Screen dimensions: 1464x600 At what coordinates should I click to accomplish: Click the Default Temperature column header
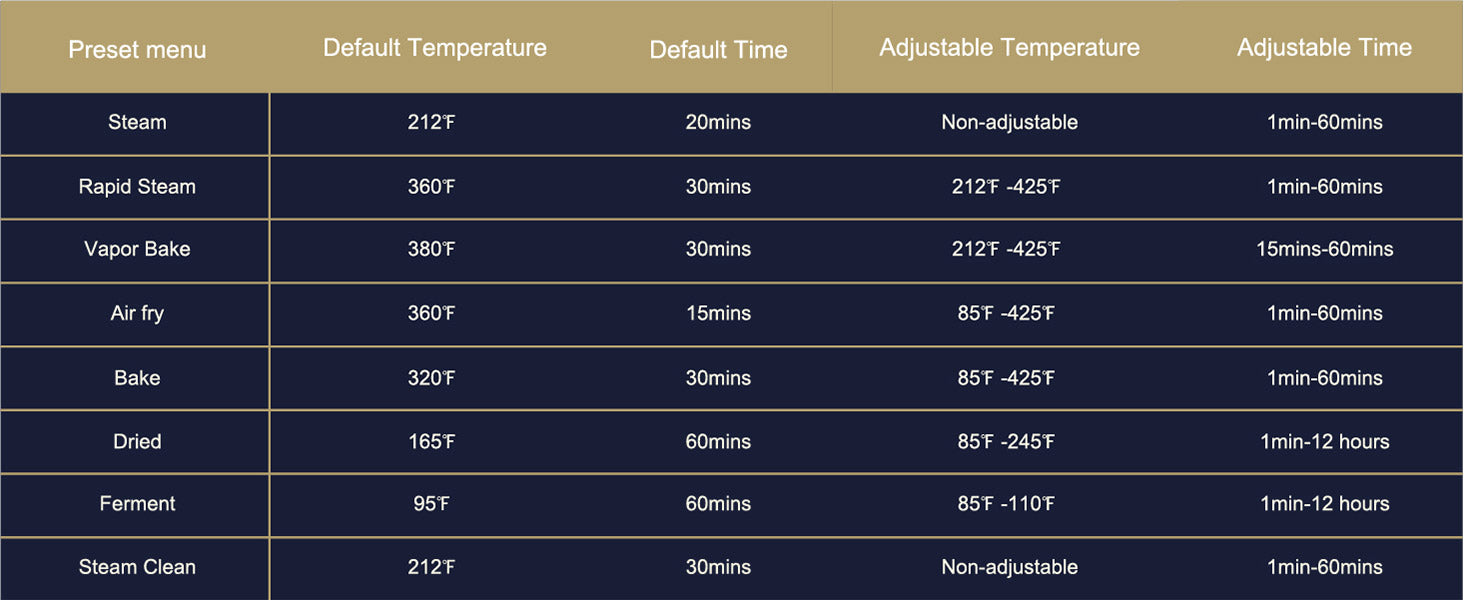tap(434, 48)
